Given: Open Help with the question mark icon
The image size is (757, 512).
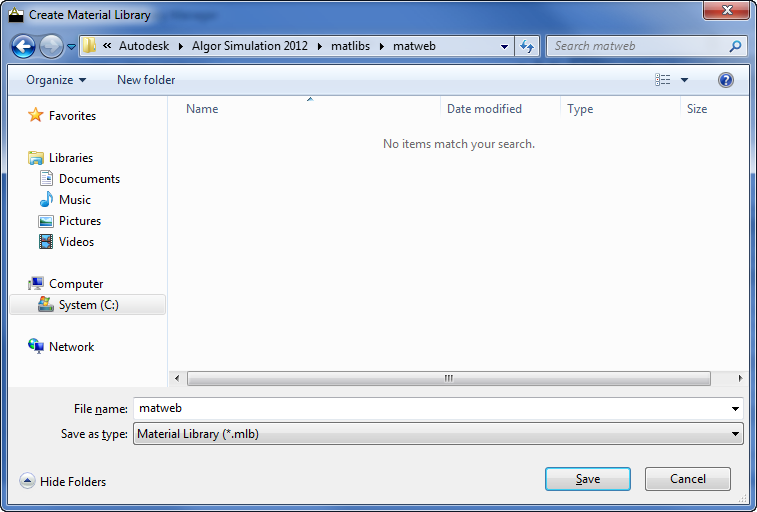Looking at the screenshot, I should tap(726, 80).
